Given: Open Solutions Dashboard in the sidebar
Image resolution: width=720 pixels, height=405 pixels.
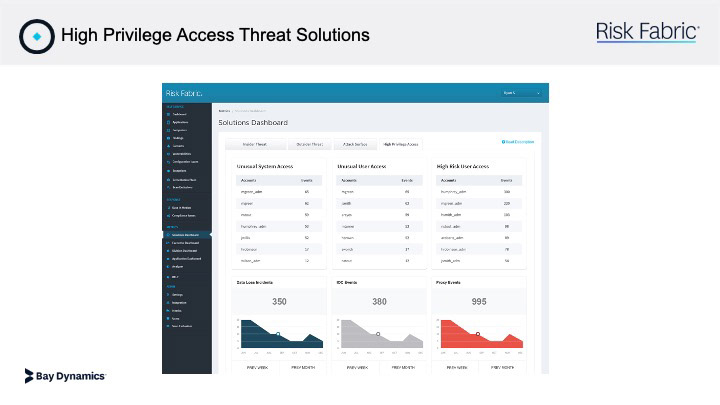Looking at the screenshot, I should click(185, 235).
